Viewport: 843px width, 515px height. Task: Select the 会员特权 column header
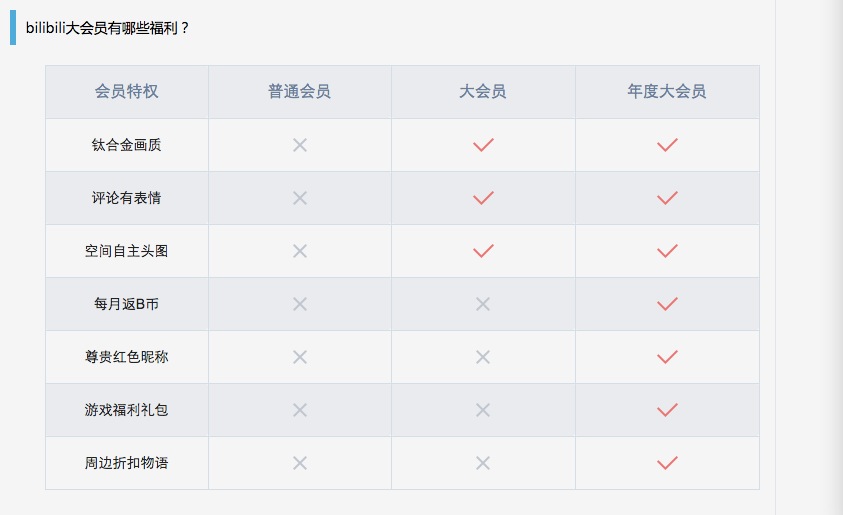tap(126, 92)
